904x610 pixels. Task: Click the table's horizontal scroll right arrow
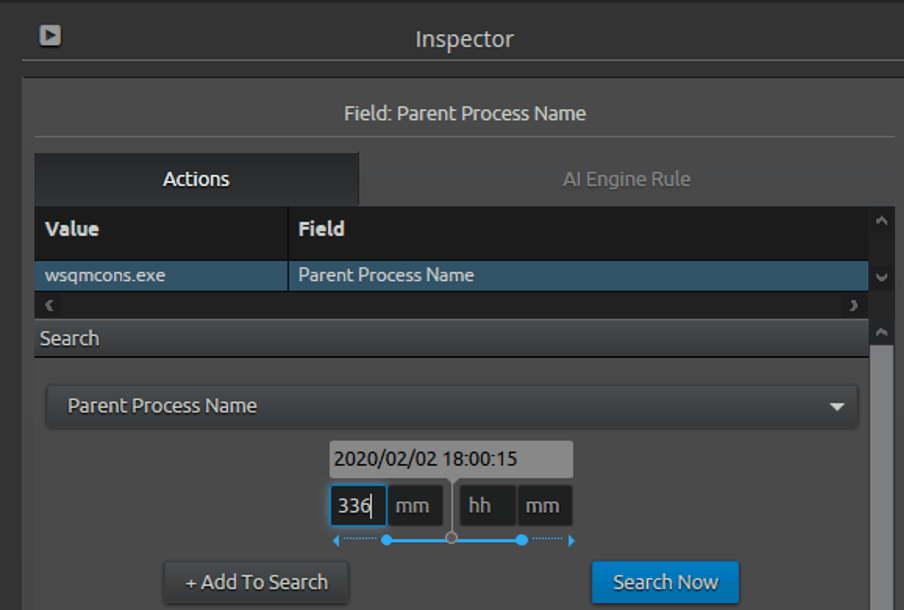click(853, 306)
